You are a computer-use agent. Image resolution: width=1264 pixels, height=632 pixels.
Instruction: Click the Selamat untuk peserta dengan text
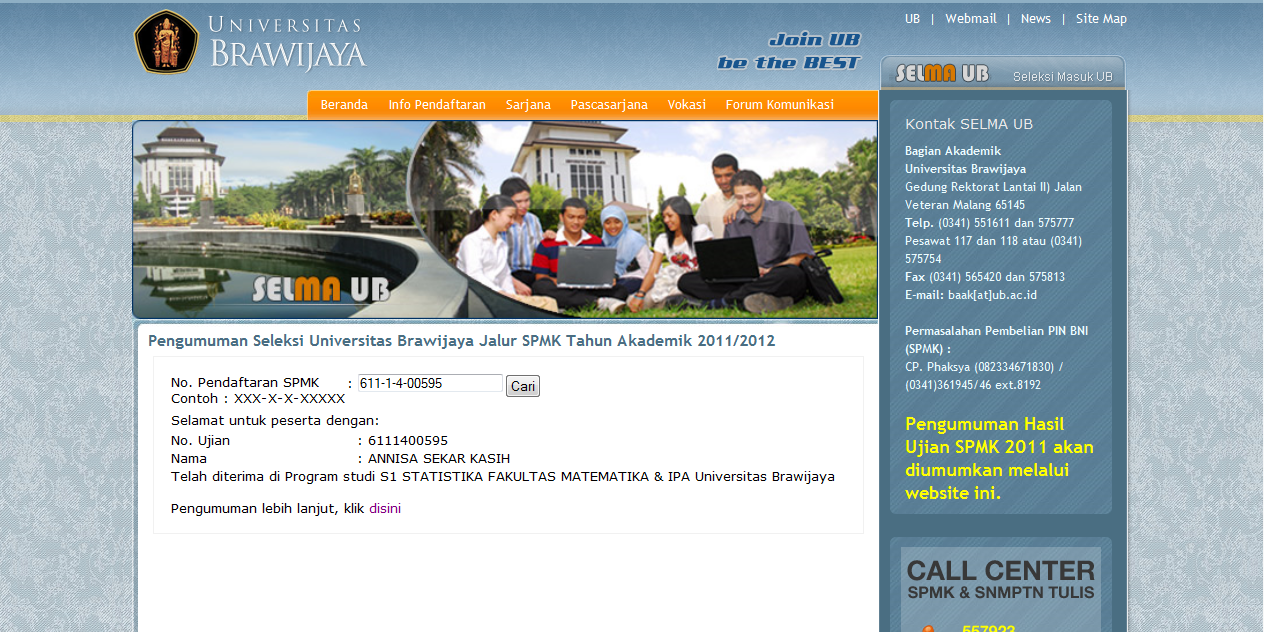[x=275, y=421]
